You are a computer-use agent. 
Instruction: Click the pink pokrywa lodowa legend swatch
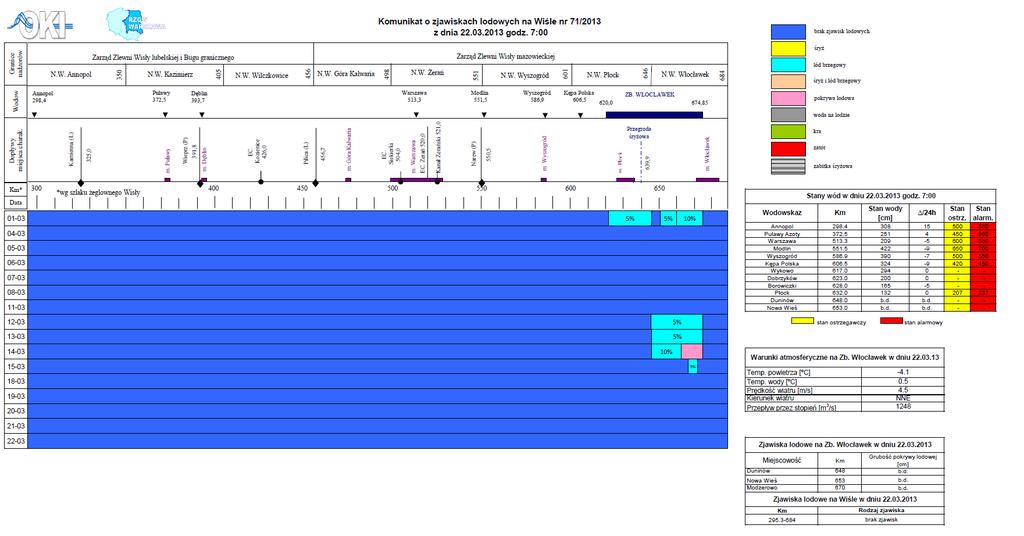point(788,99)
